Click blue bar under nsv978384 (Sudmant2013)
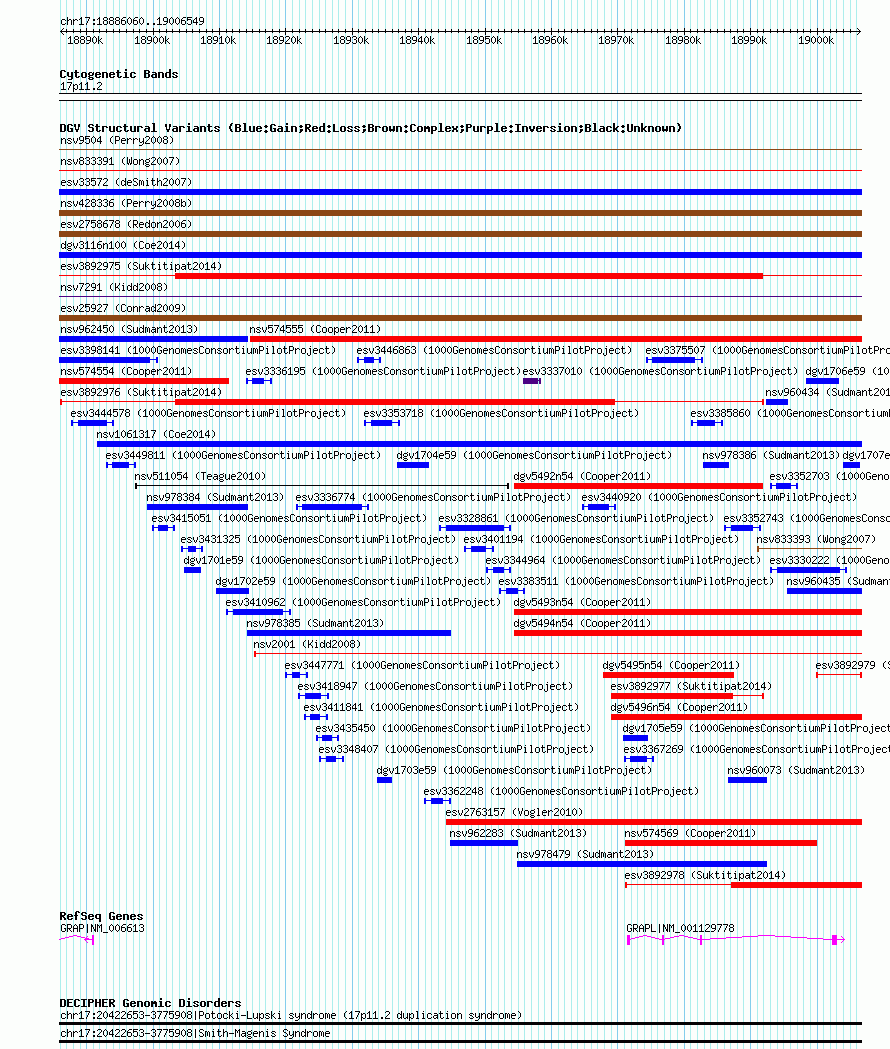The width and height of the screenshot is (890, 1049). [x=197, y=507]
